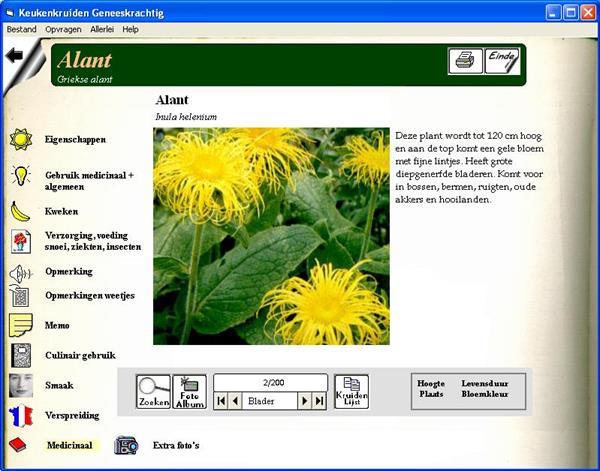Open the Verspreiding text label
Screen dimensions: 600x471
tap(72, 415)
